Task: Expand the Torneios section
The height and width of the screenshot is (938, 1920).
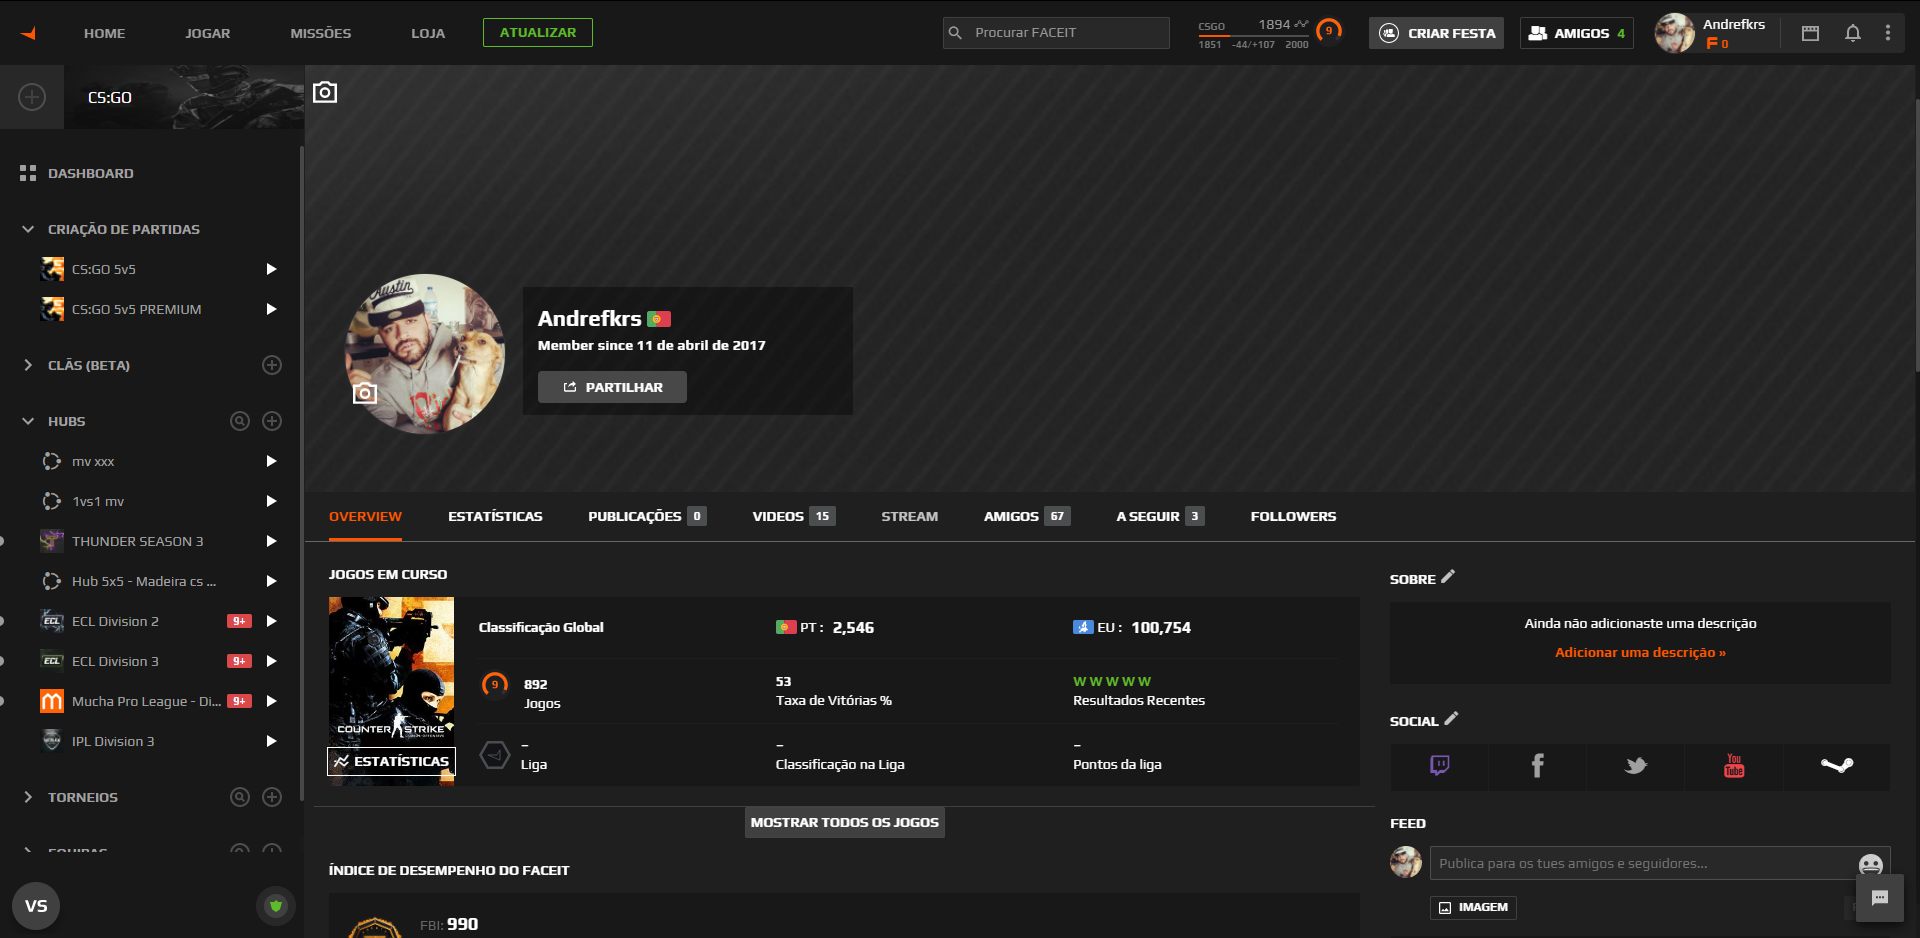Action: (28, 797)
